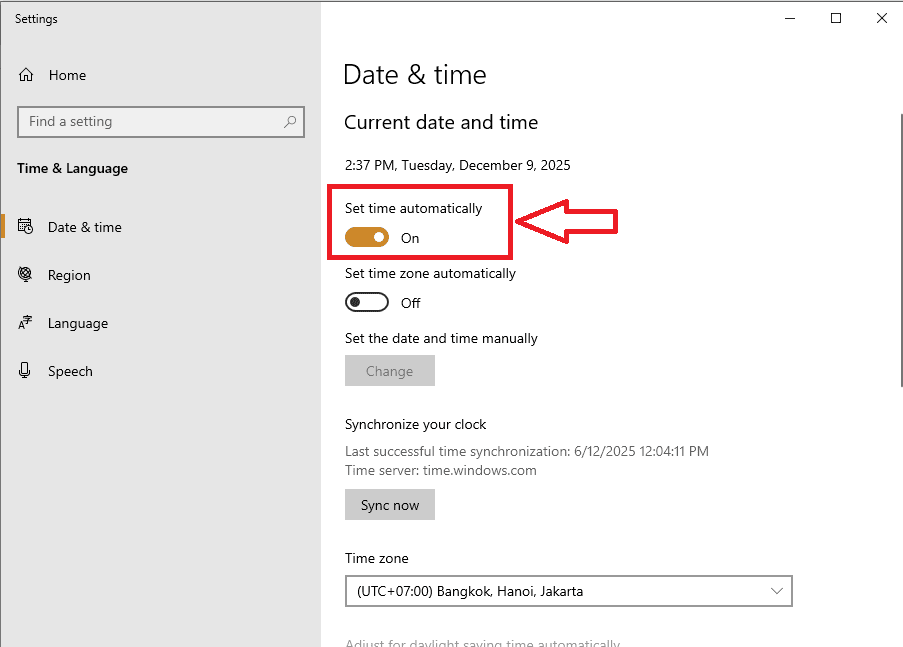
Task: Go to the Language settings page
Action: (77, 323)
